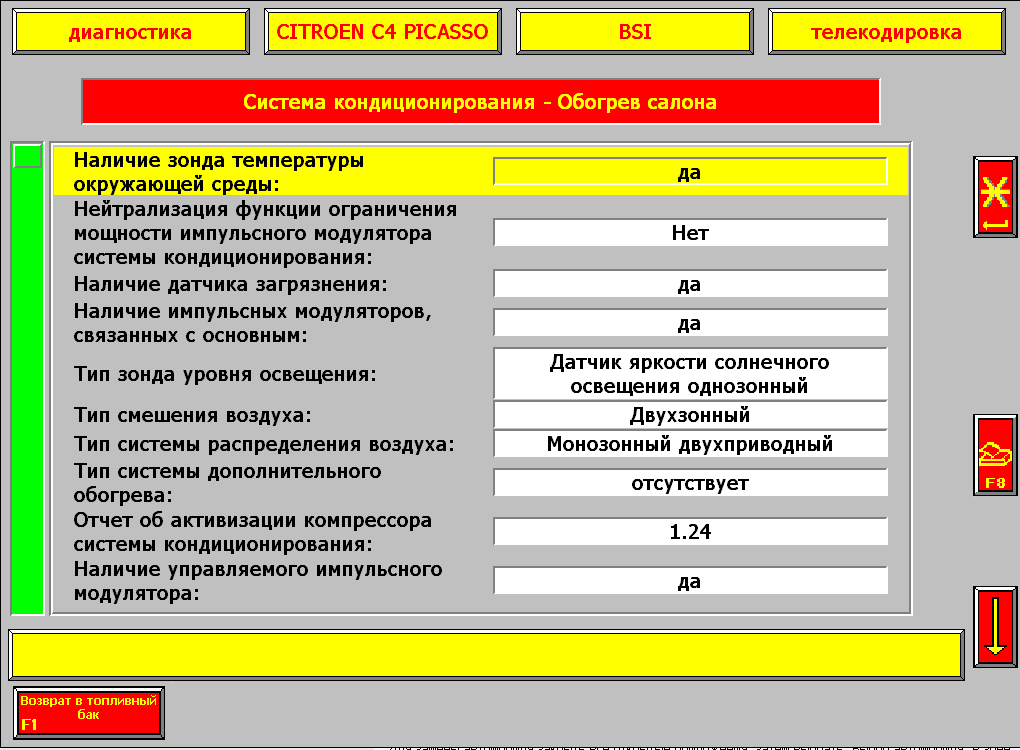The height and width of the screenshot is (750, 1020).
Task: Toggle the highlighted 'да' value for ambient temperature probe
Action: pyautogui.click(x=690, y=172)
